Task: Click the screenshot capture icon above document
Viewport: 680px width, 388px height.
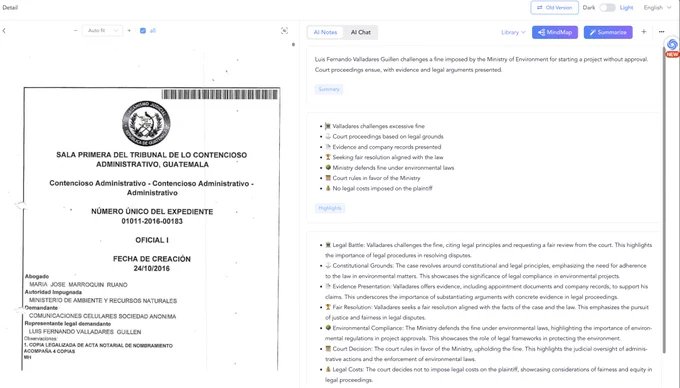Action: coord(284,31)
